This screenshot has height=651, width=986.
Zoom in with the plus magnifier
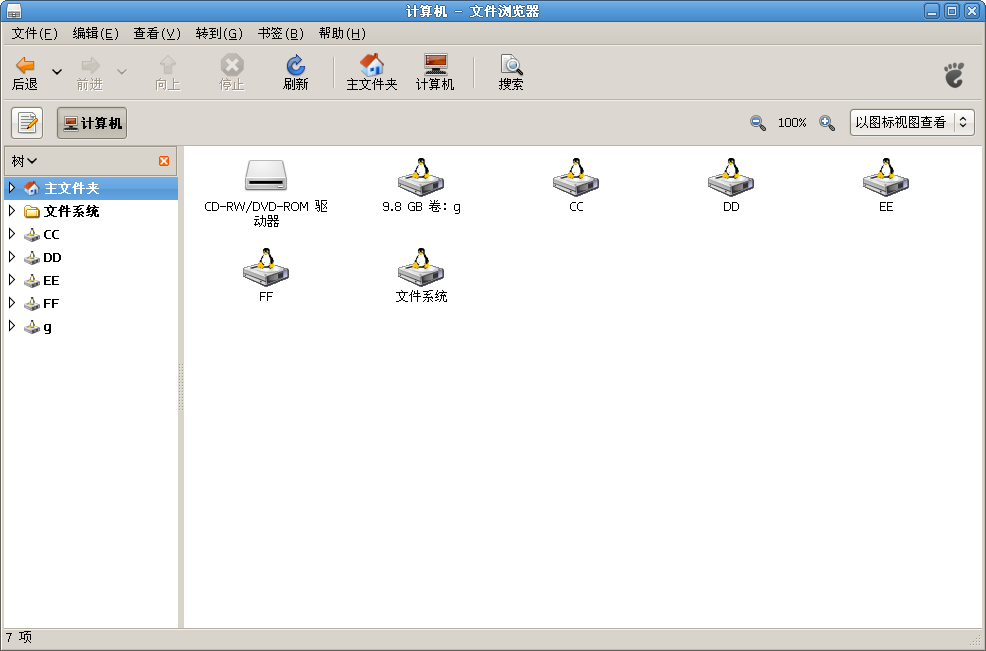tap(827, 123)
